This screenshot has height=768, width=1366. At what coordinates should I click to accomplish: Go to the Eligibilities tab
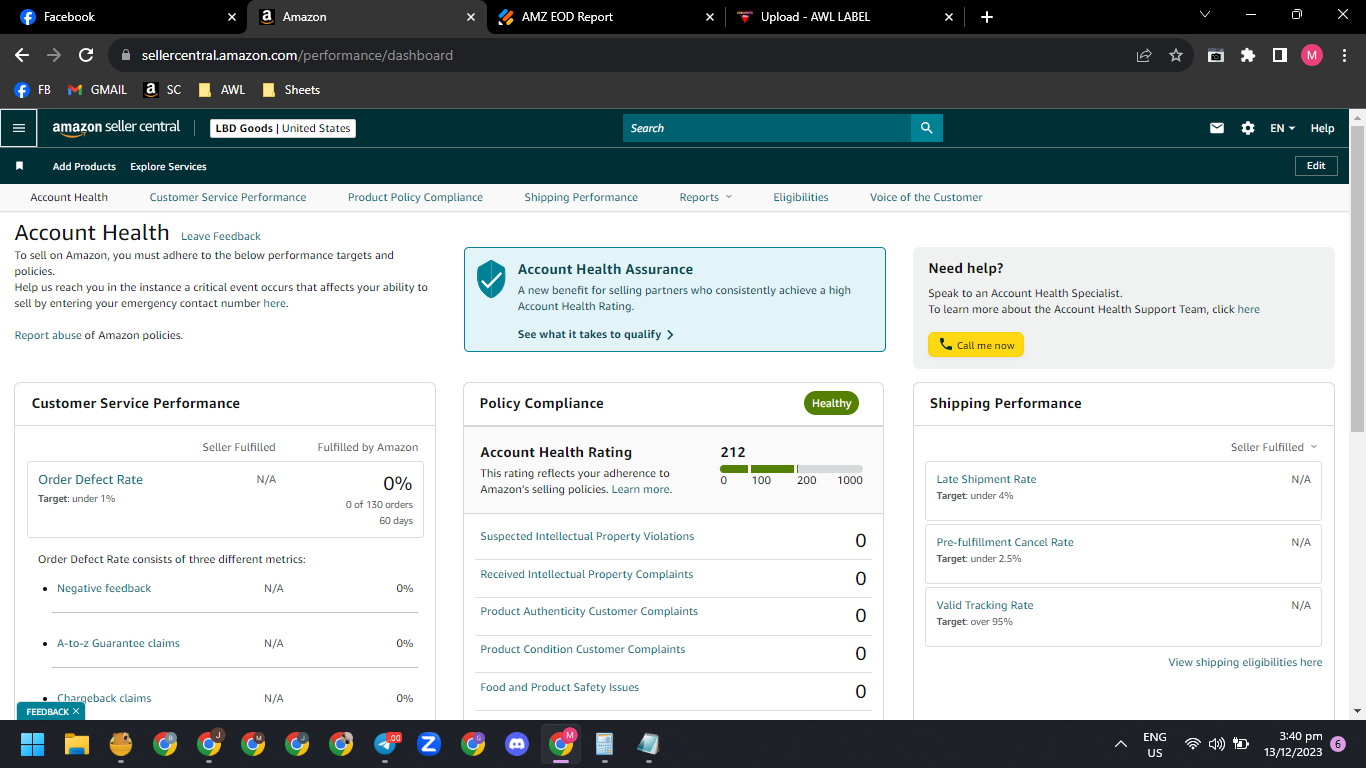click(x=801, y=197)
